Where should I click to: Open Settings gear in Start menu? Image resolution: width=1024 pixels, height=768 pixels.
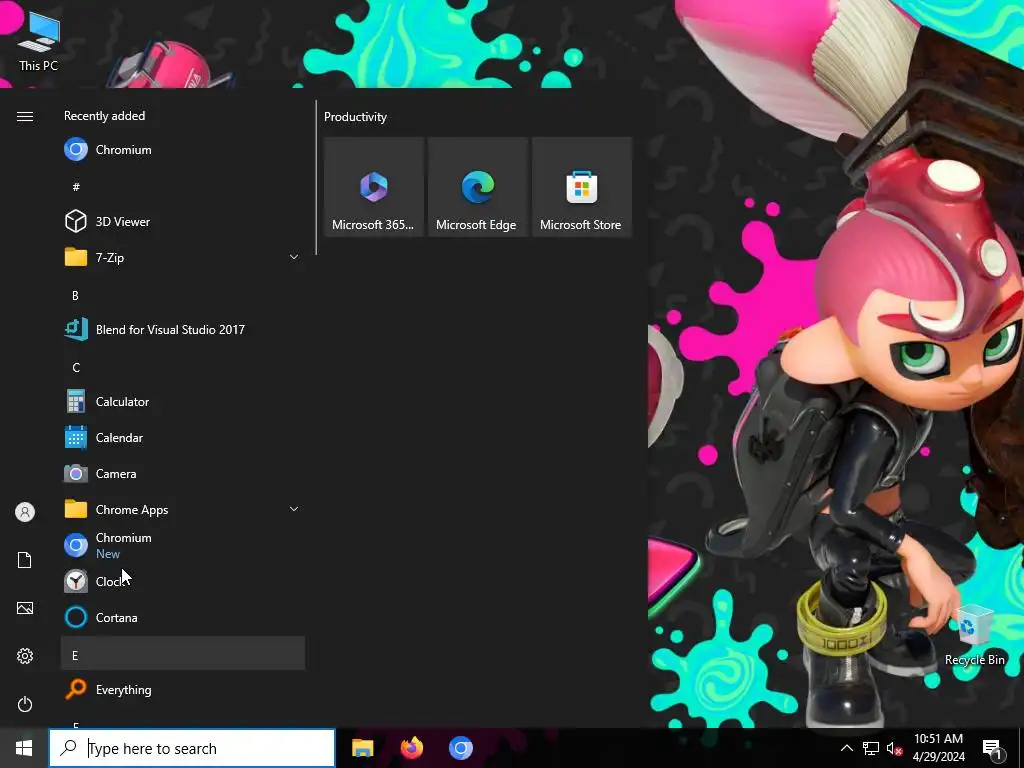point(25,656)
